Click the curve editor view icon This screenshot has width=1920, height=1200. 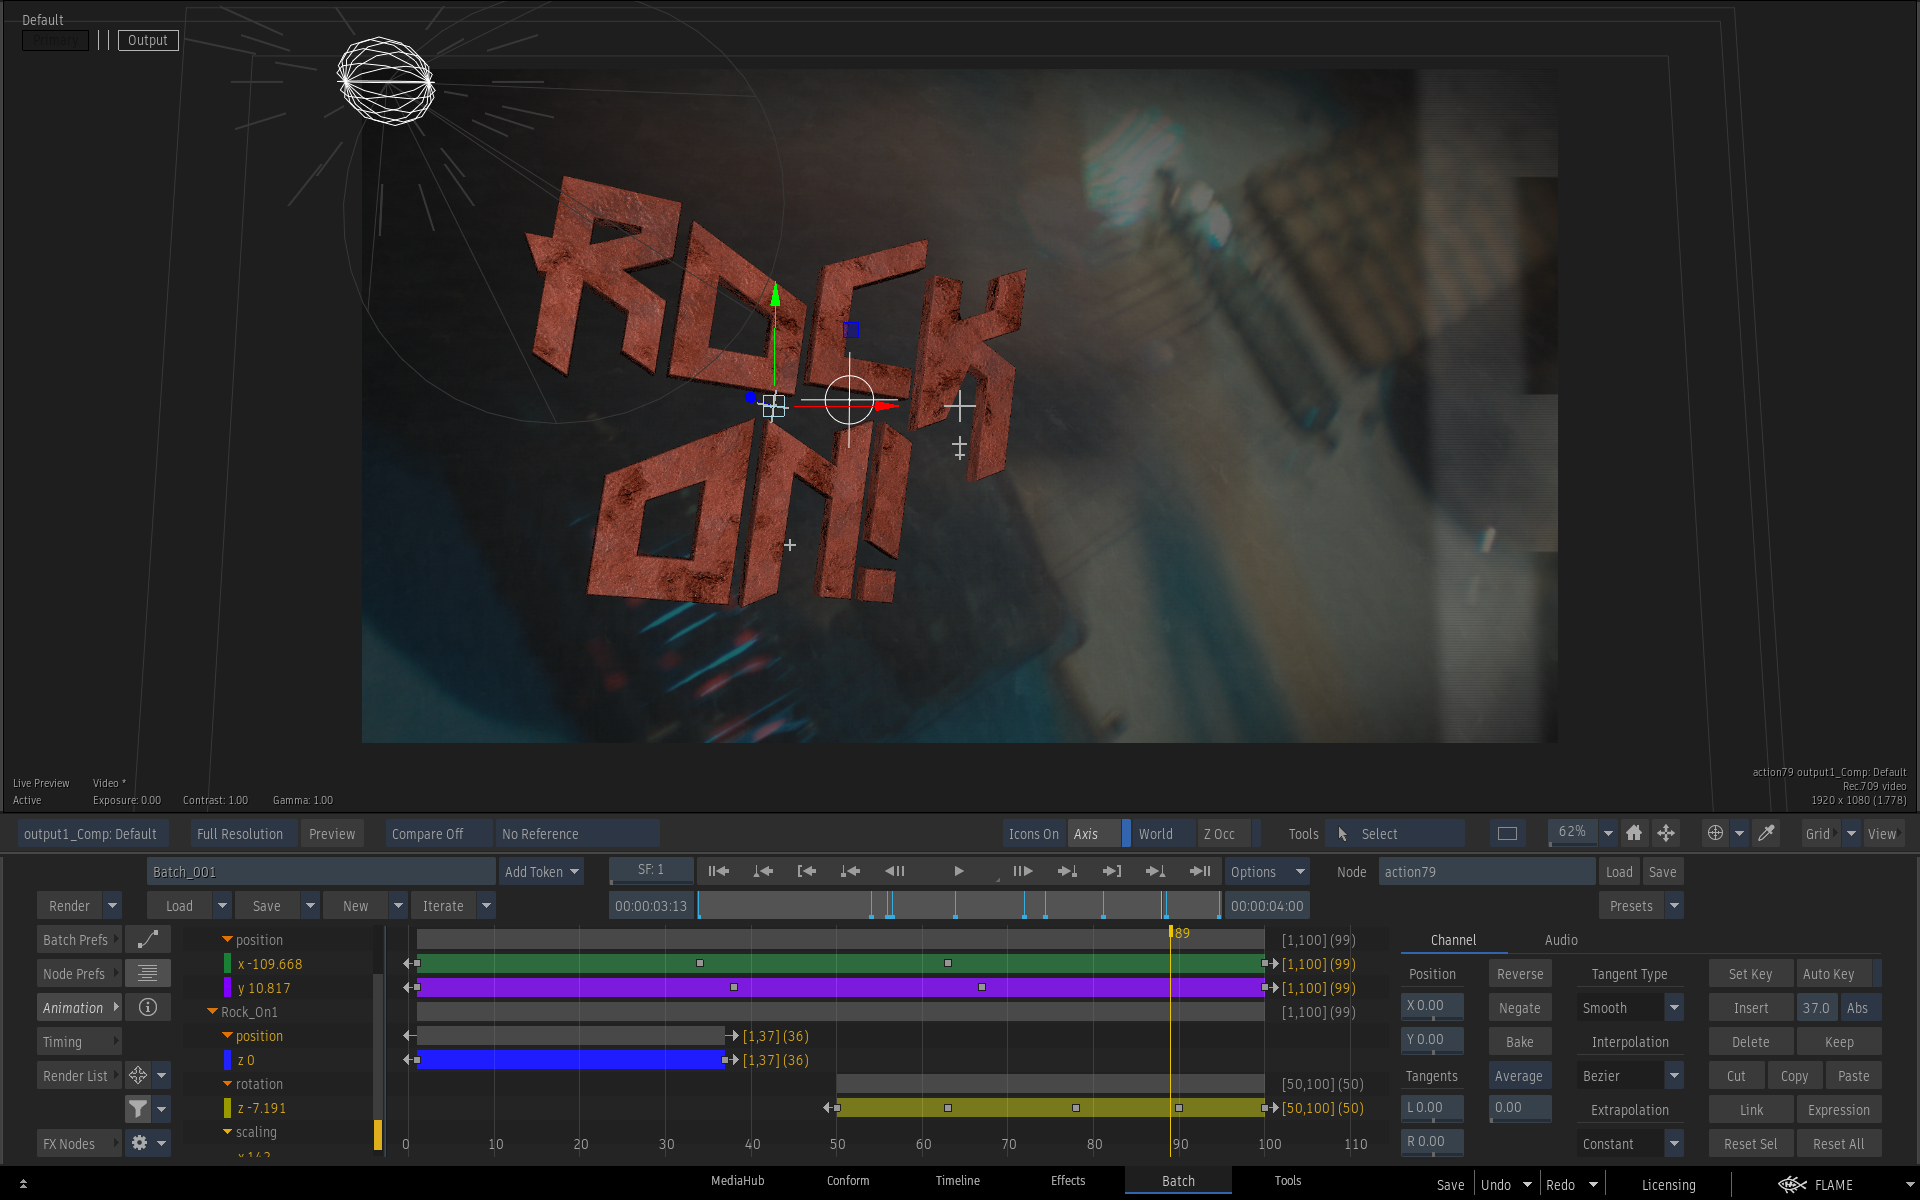click(148, 939)
